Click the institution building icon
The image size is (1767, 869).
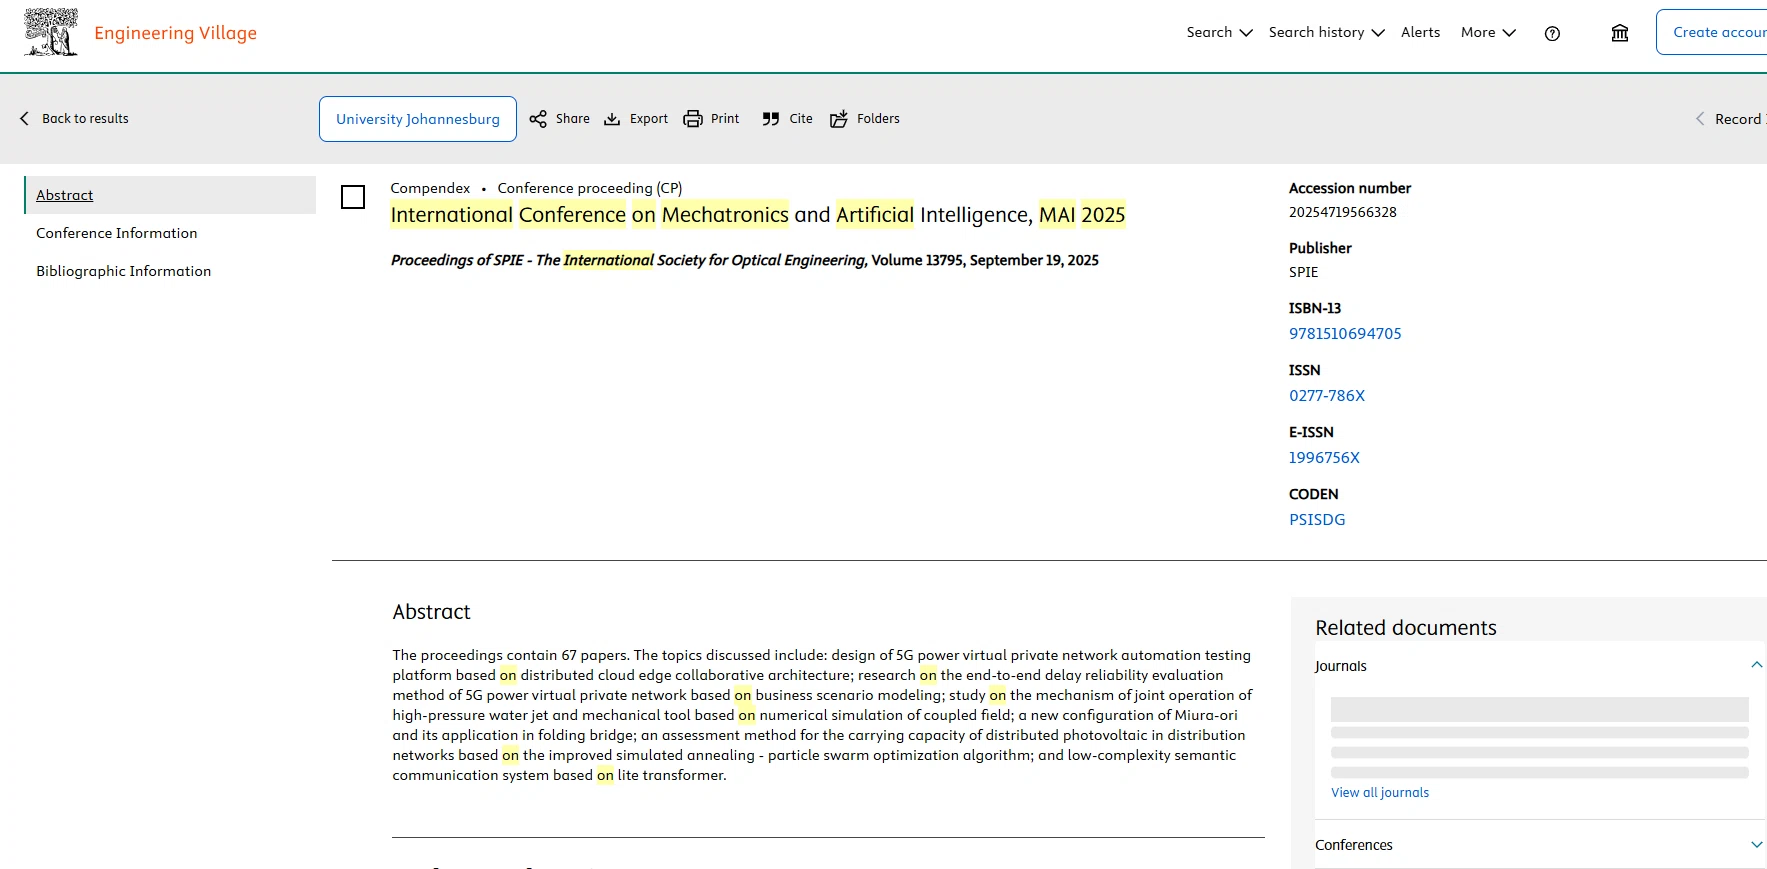click(1620, 33)
